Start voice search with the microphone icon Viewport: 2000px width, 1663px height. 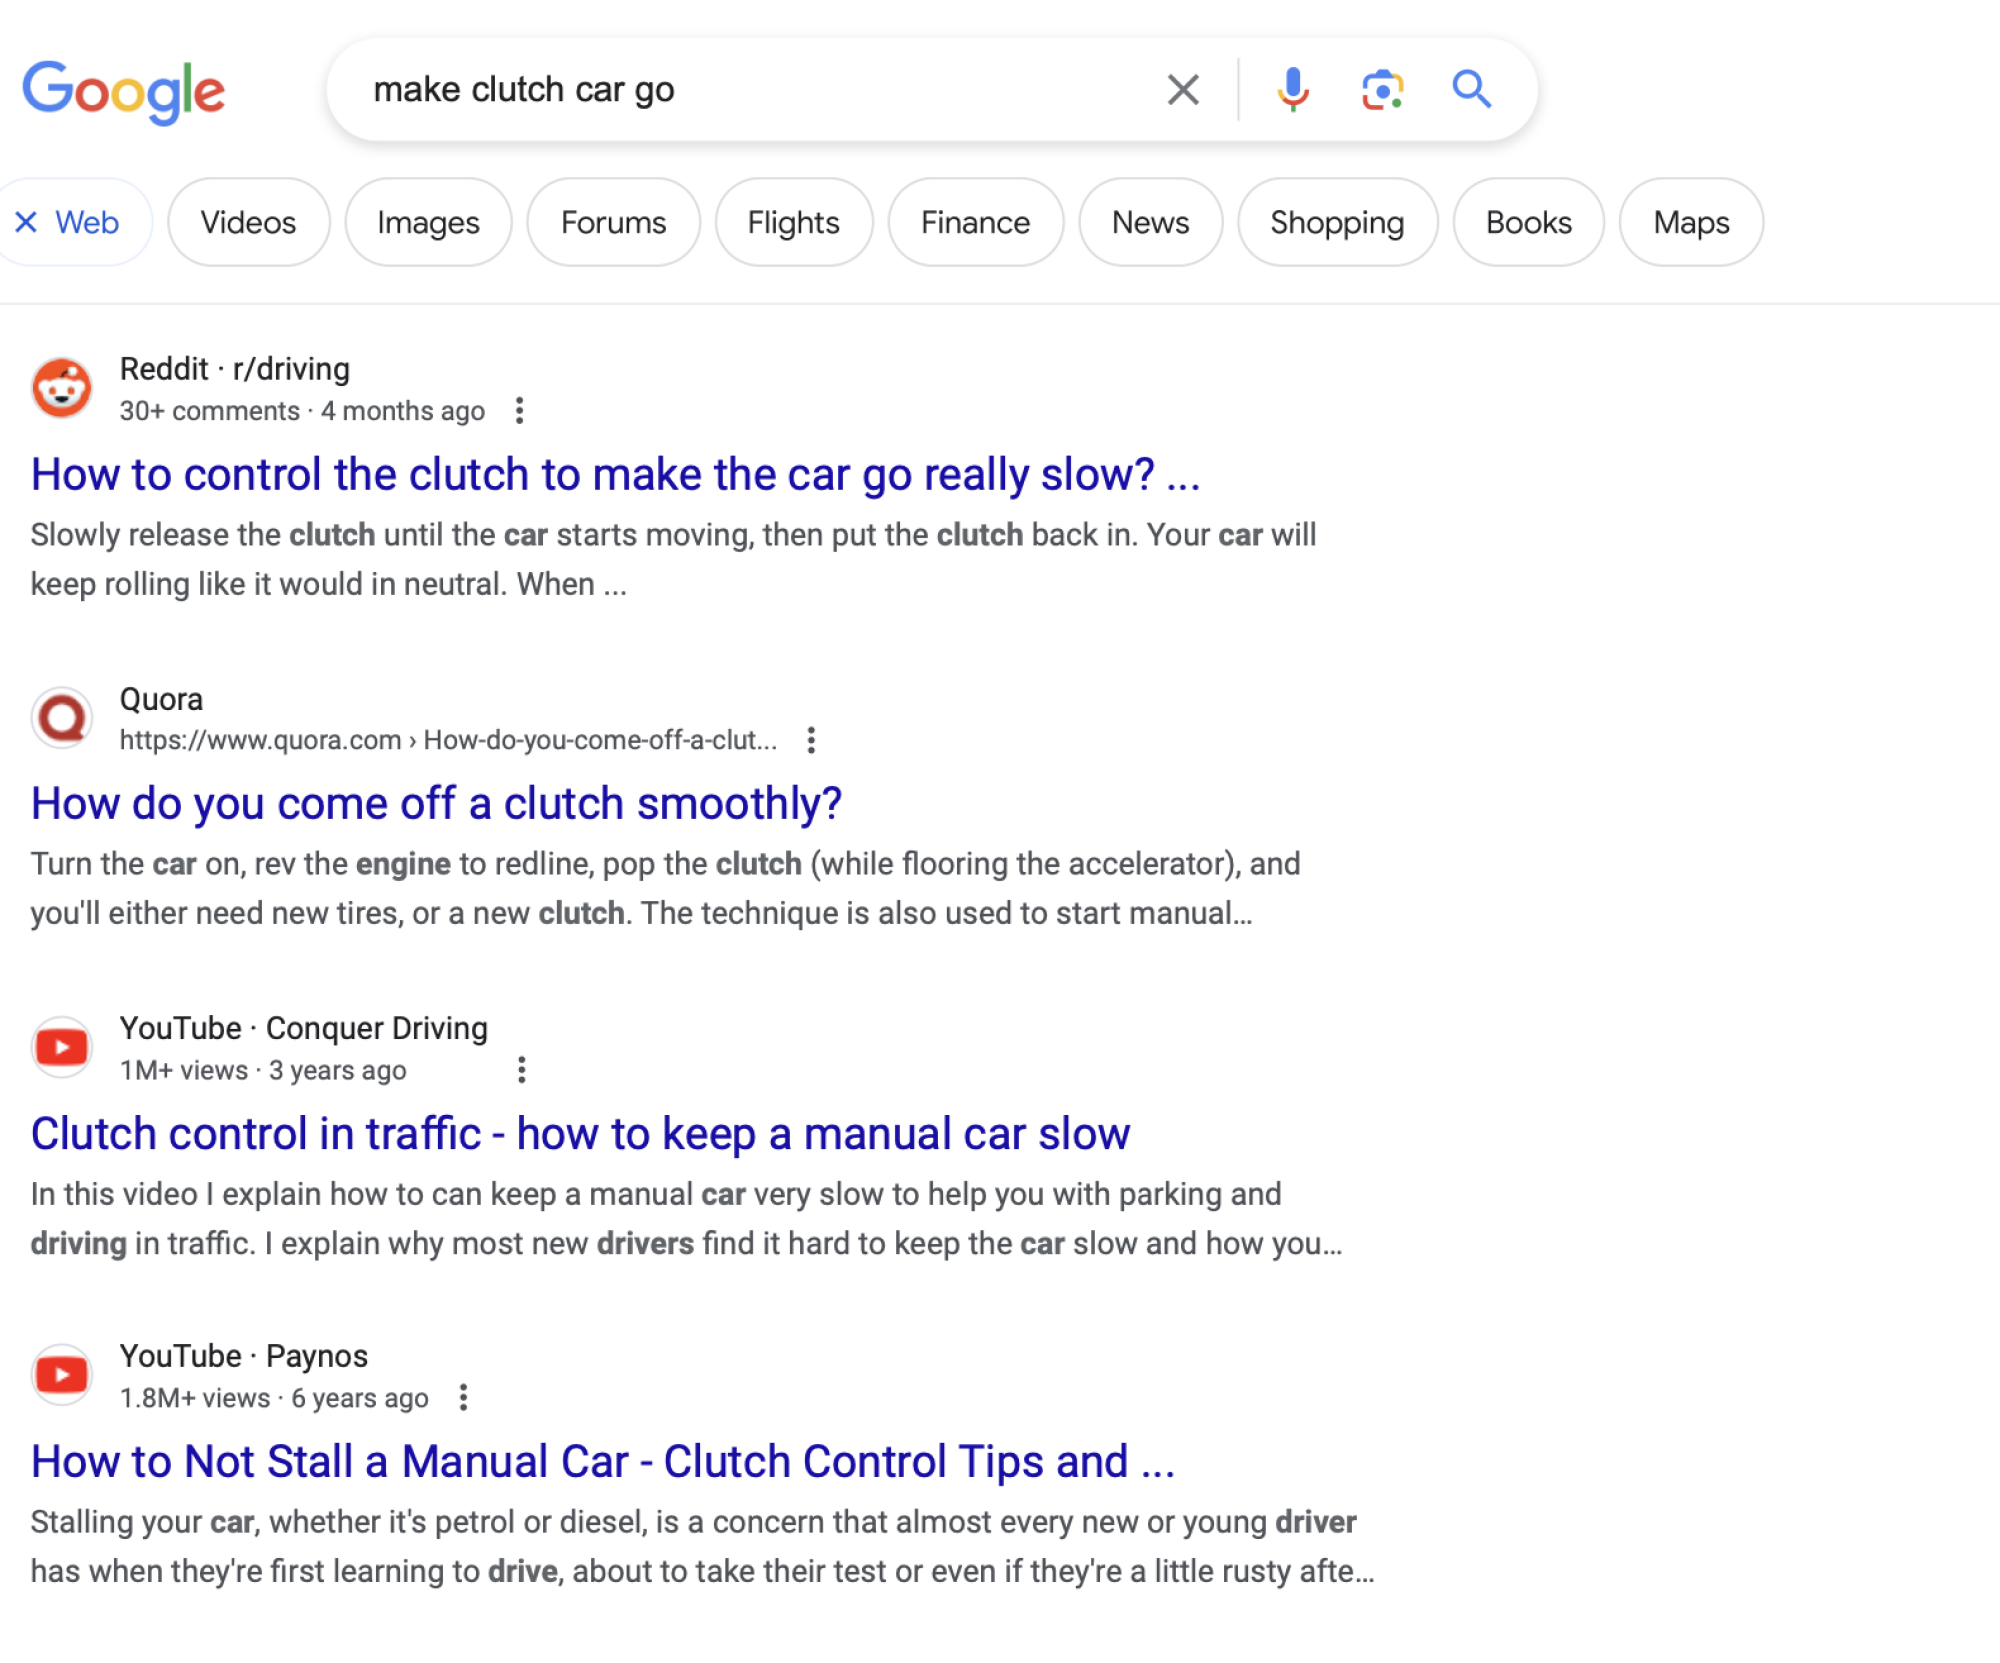(1292, 89)
